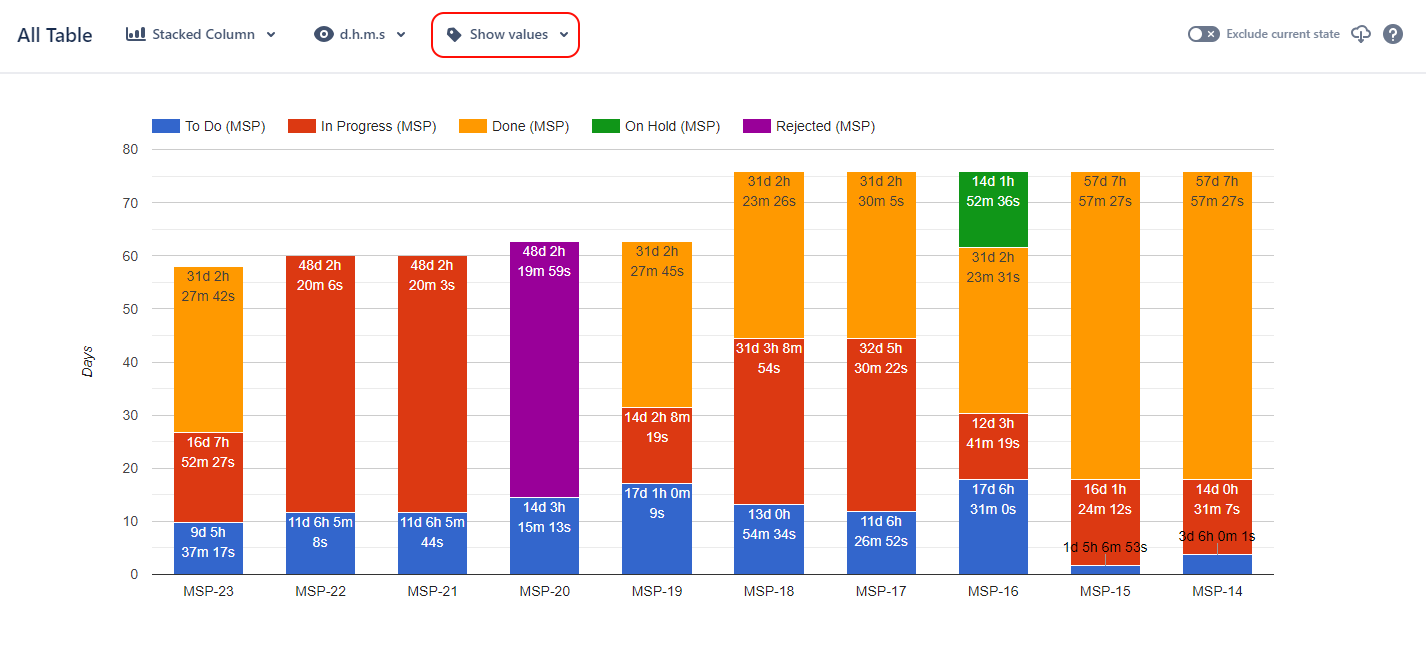The width and height of the screenshot is (1426, 659).
Task: Click the tag icon beside Show values
Action: tap(454, 34)
